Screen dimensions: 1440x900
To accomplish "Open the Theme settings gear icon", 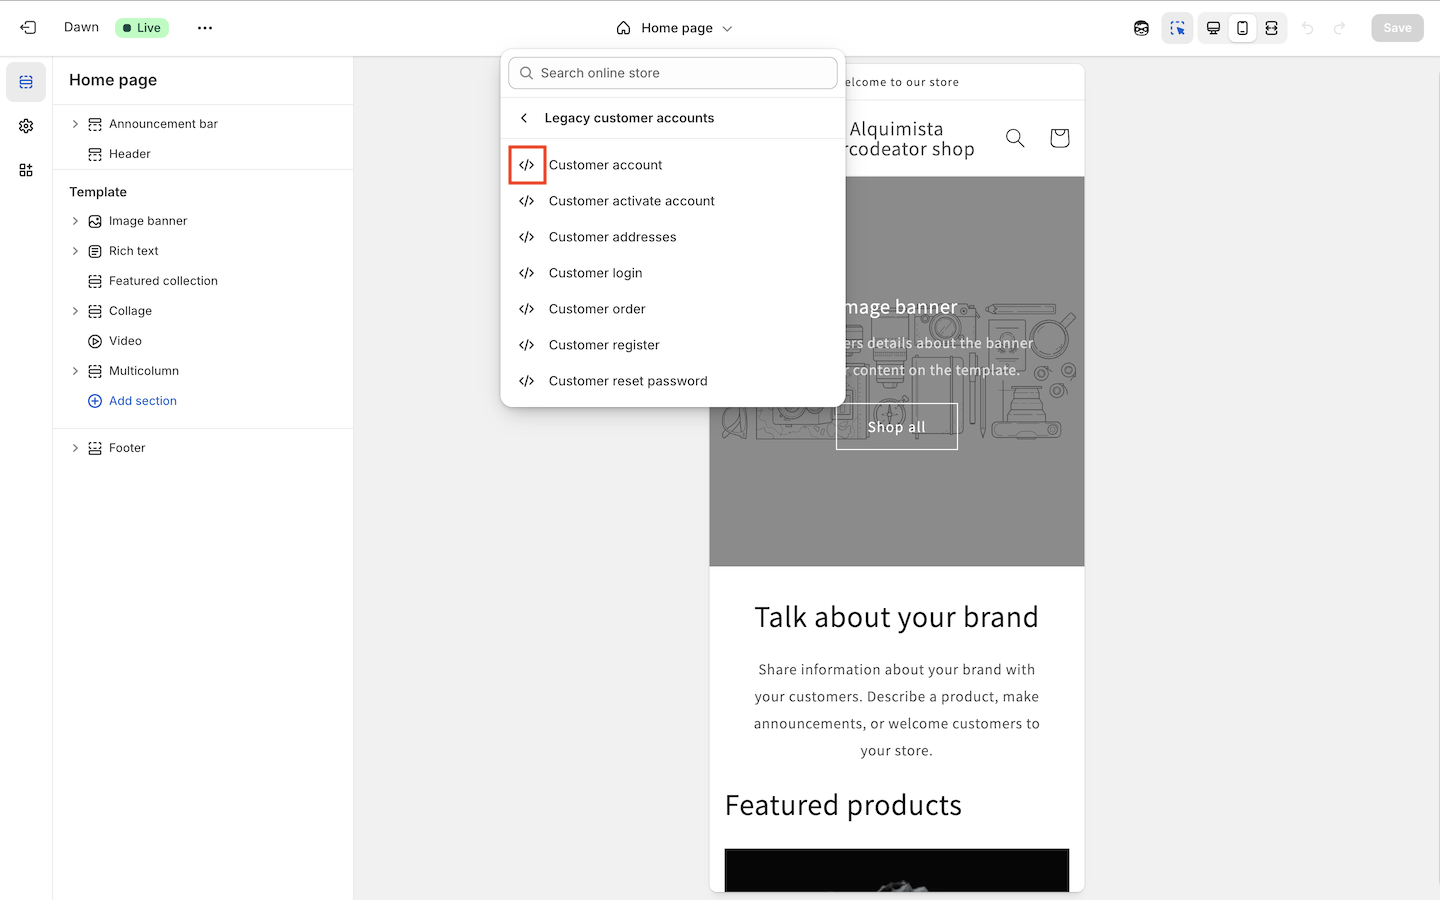I will [x=26, y=126].
